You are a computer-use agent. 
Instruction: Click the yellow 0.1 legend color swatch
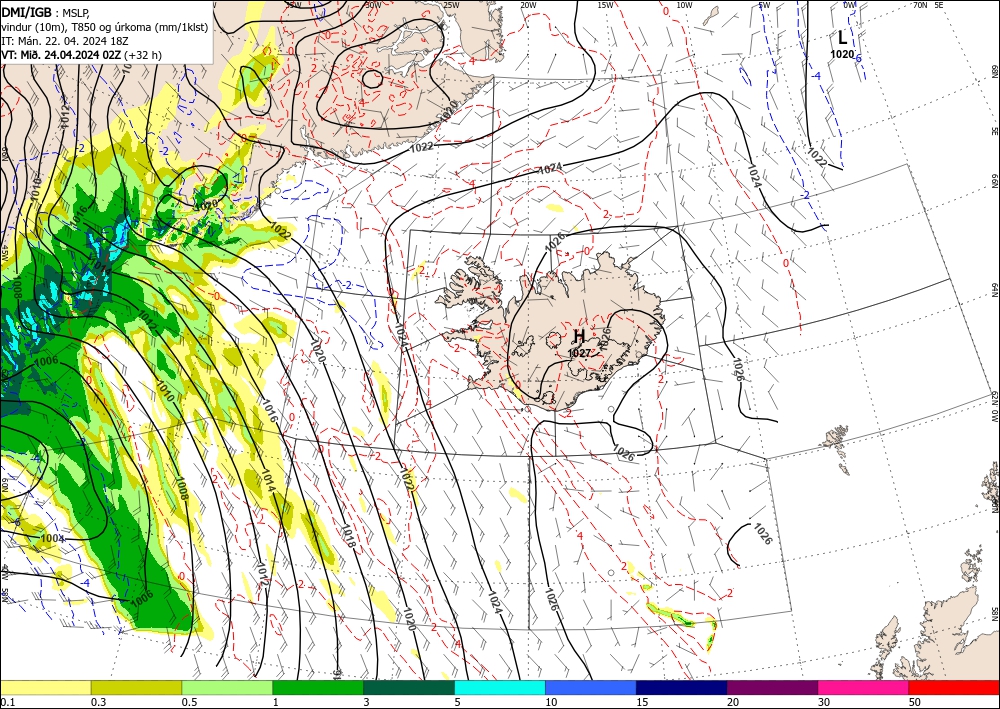(45, 687)
